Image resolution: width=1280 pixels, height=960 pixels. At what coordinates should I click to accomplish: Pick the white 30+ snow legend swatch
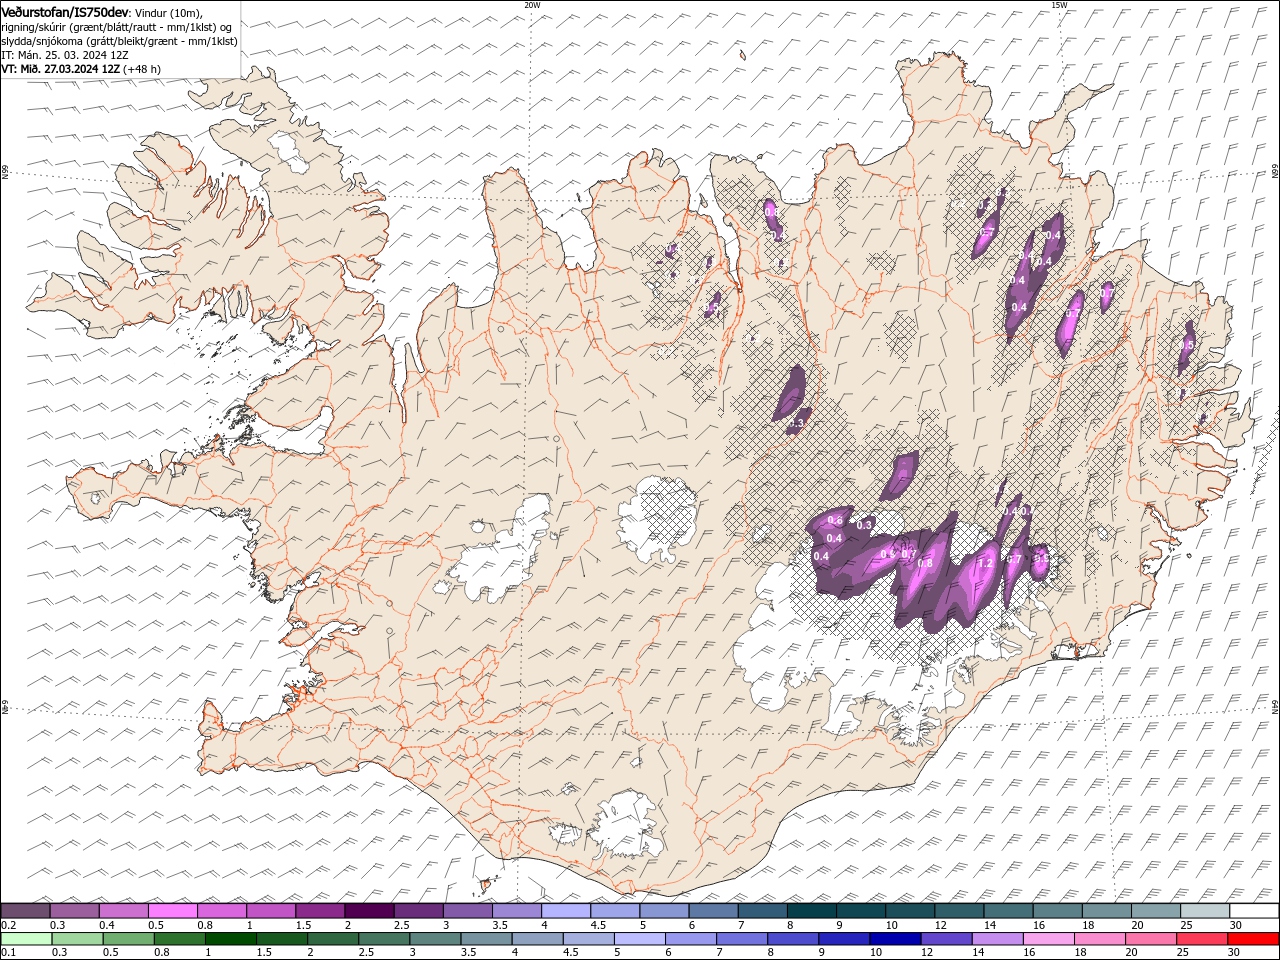tap(1254, 911)
